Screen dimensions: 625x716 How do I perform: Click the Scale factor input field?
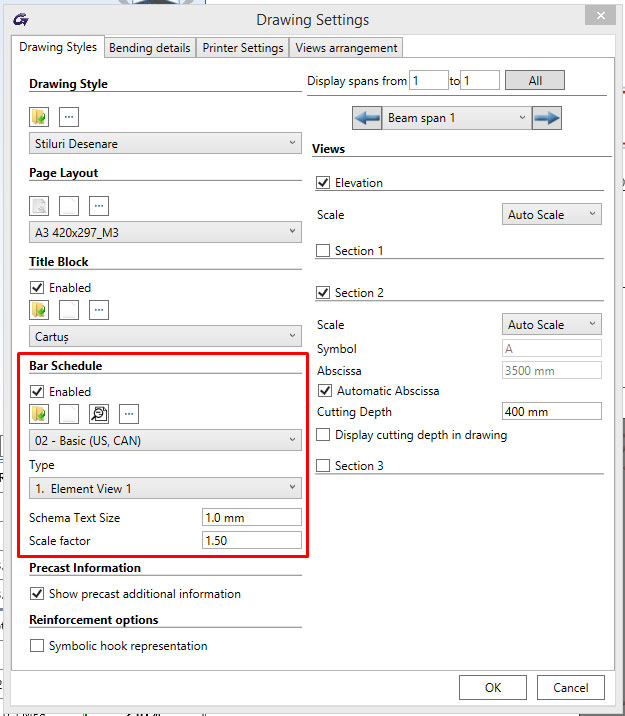click(251, 541)
